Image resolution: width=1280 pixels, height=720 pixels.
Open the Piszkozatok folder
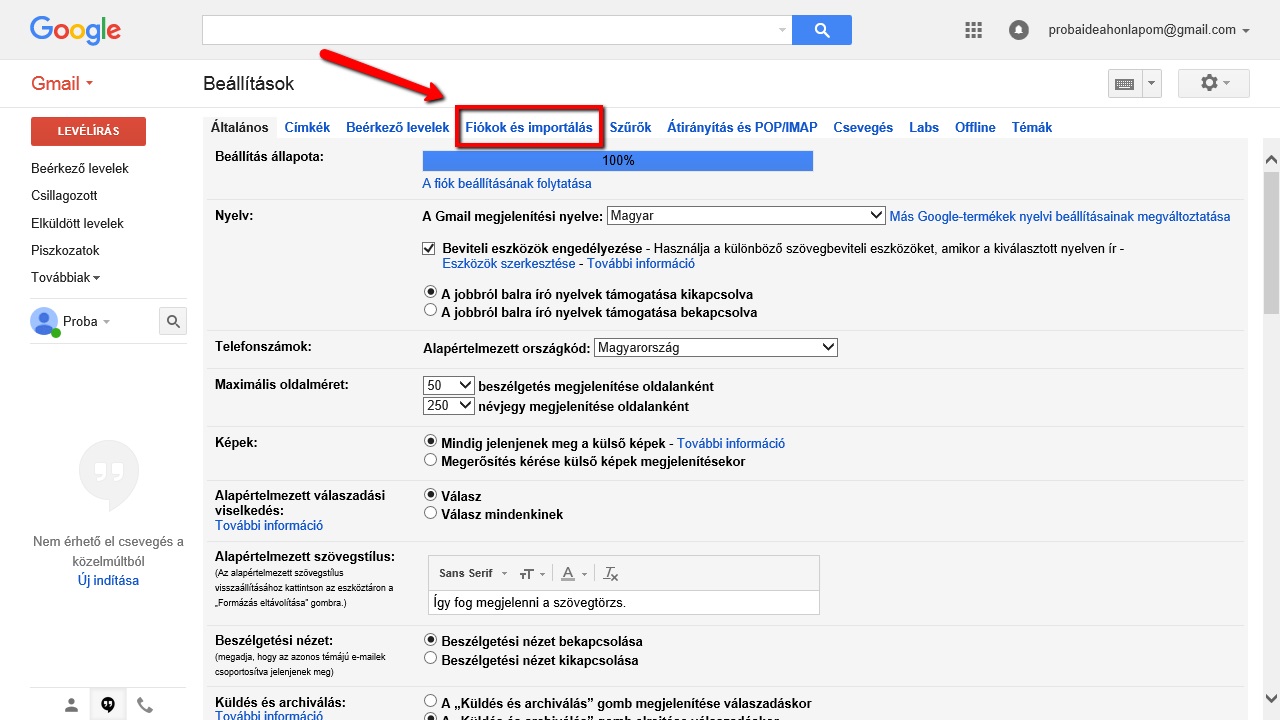[65, 250]
